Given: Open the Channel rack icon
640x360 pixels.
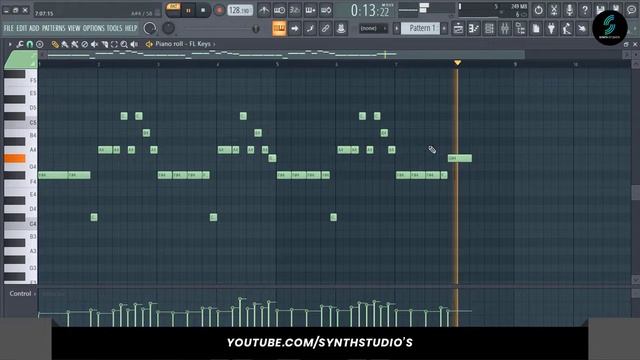Looking at the screenshot, I should [x=489, y=29].
